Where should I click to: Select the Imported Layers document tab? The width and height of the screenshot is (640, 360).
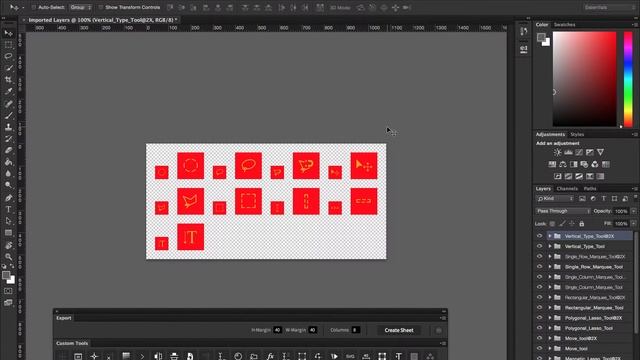tap(102, 20)
